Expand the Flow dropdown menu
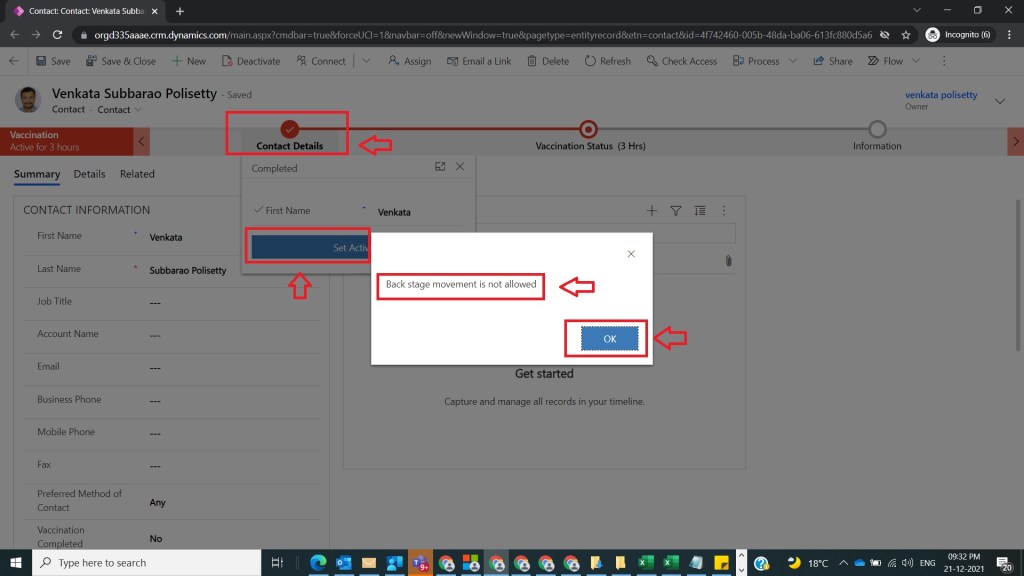Image resolution: width=1024 pixels, height=576 pixels. (911, 61)
